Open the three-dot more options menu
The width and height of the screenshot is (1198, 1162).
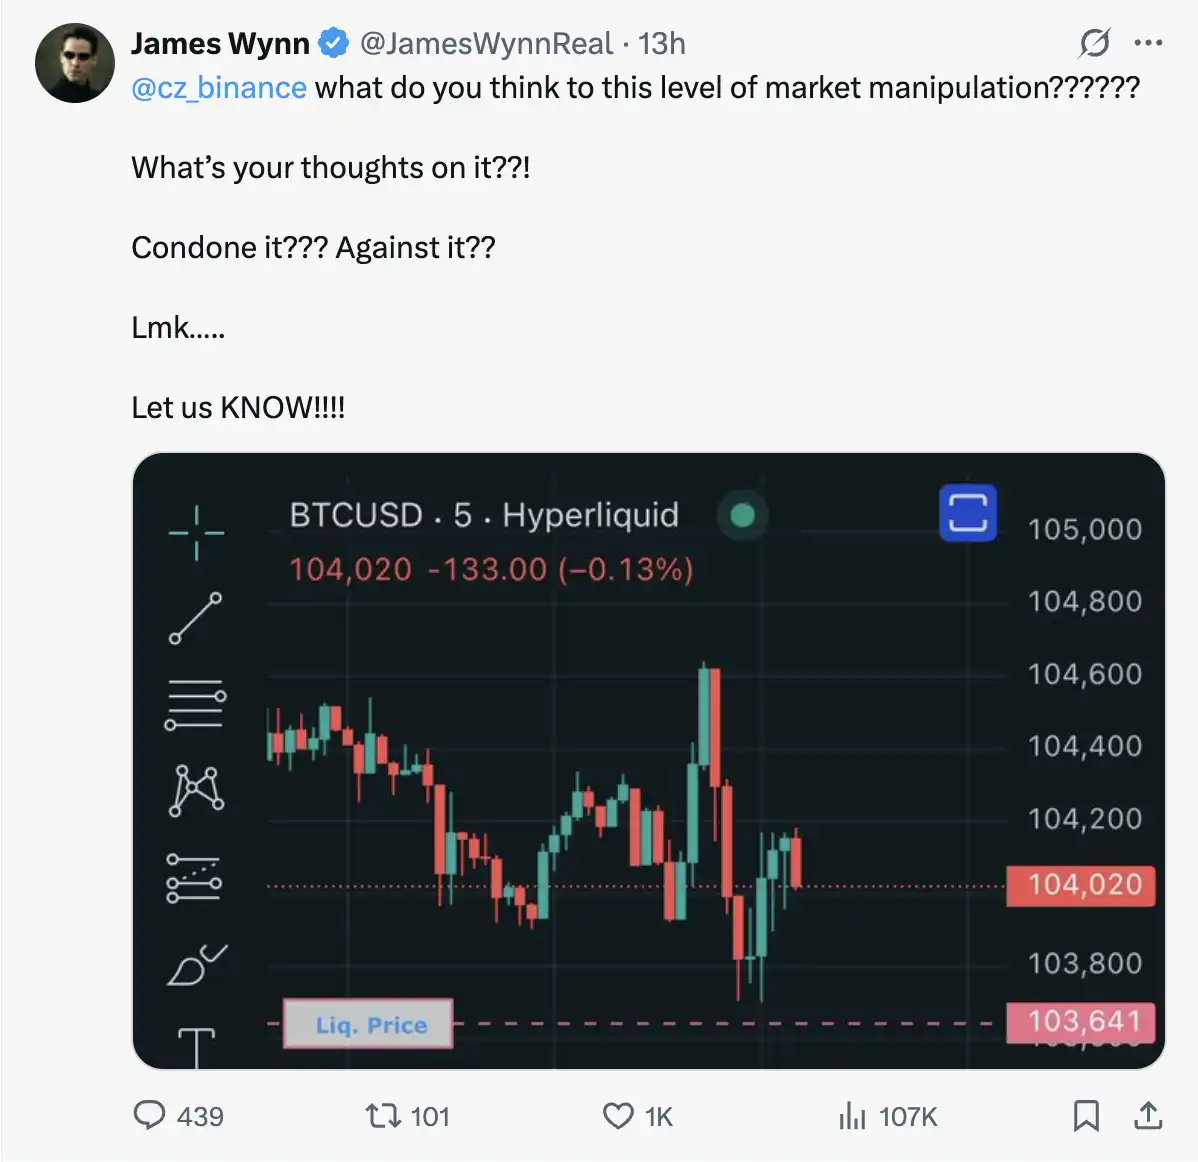click(x=1148, y=43)
